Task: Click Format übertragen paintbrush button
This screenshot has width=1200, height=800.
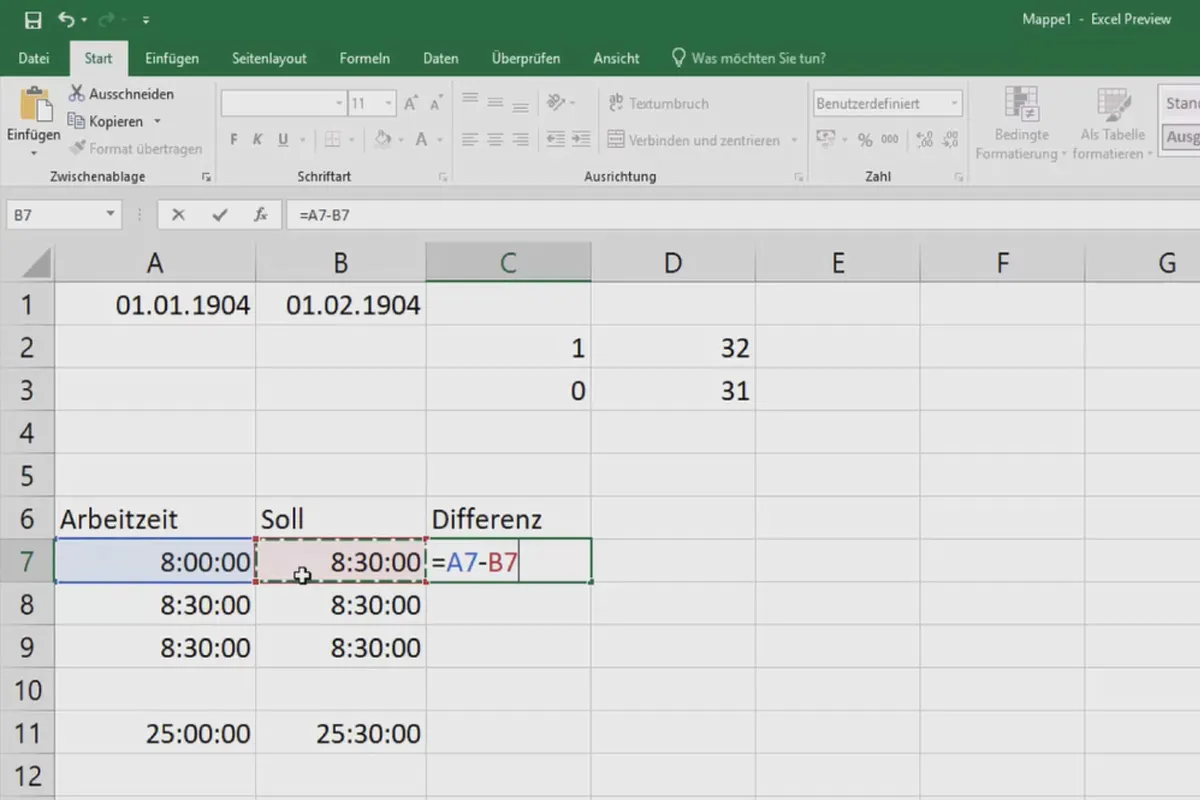Action: coord(135,148)
